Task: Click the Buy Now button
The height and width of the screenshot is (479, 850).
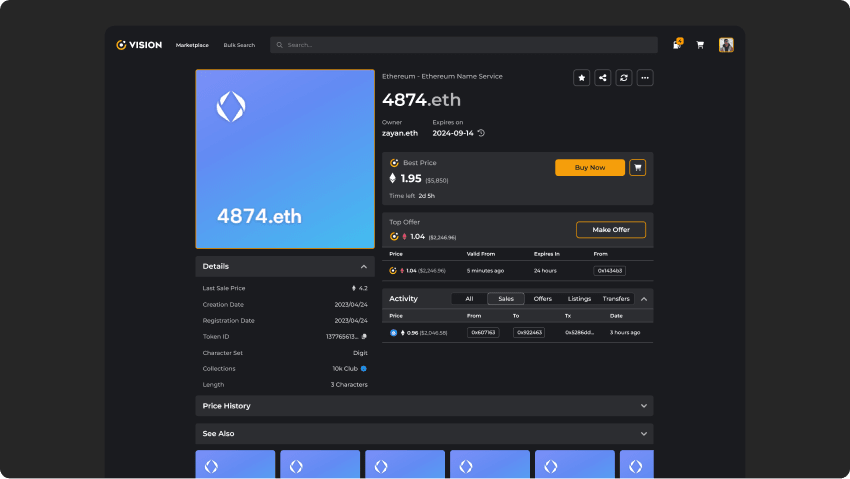Action: (x=590, y=167)
